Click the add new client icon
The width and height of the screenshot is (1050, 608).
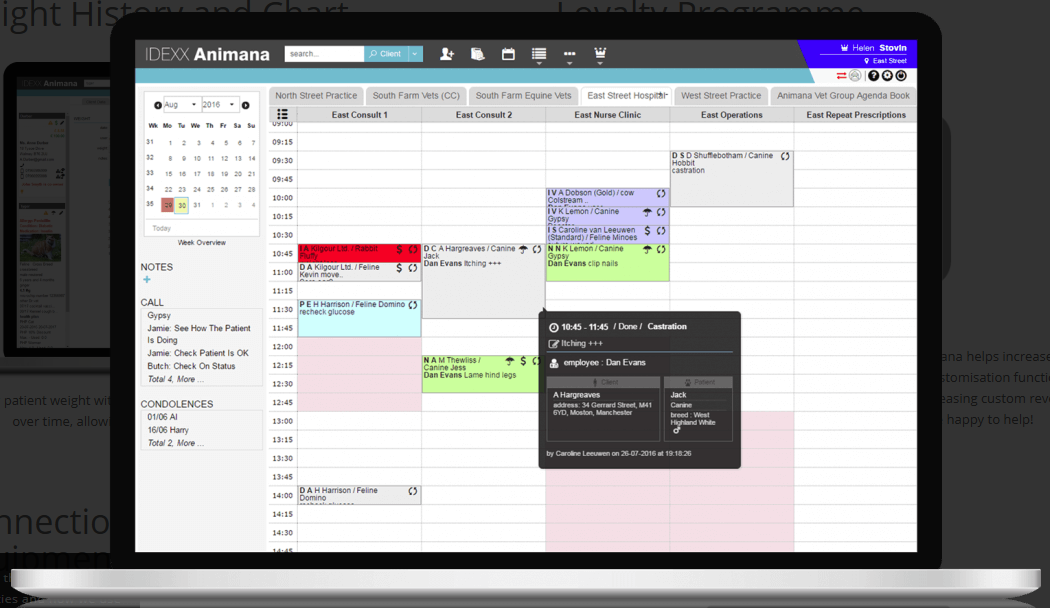(447, 54)
